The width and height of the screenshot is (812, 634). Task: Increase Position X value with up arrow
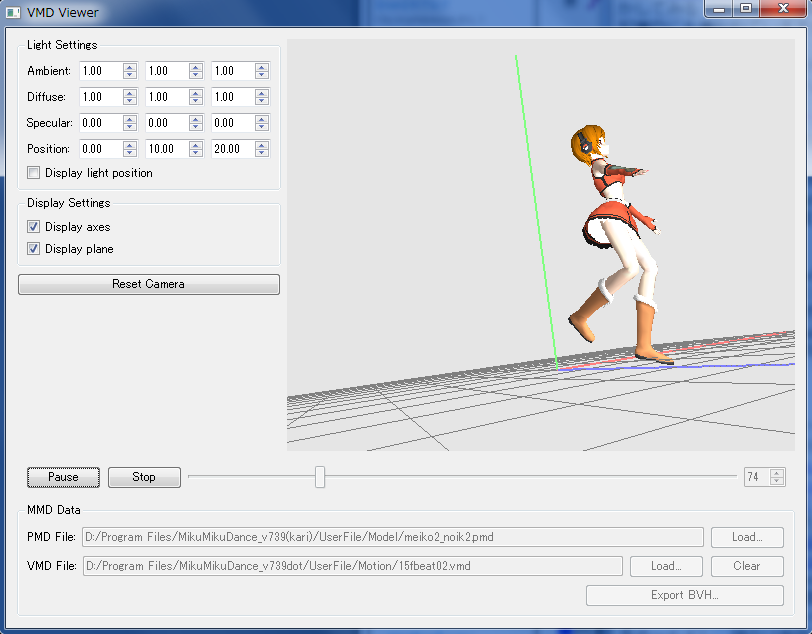click(x=130, y=145)
